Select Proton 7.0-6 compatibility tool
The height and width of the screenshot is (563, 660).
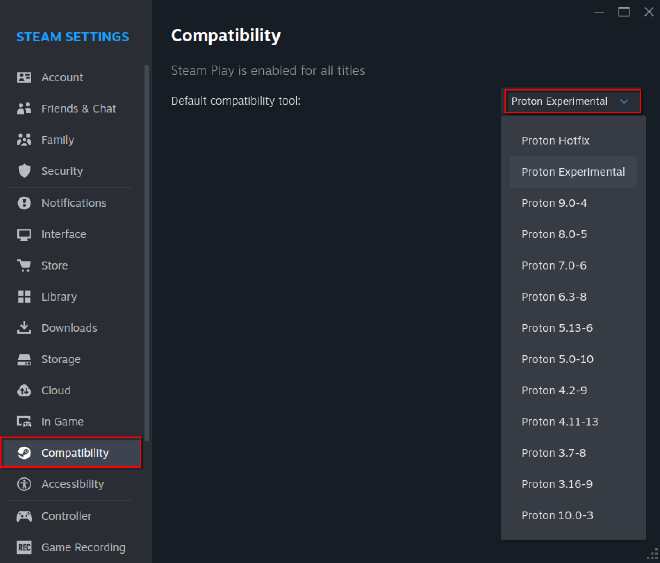click(554, 265)
